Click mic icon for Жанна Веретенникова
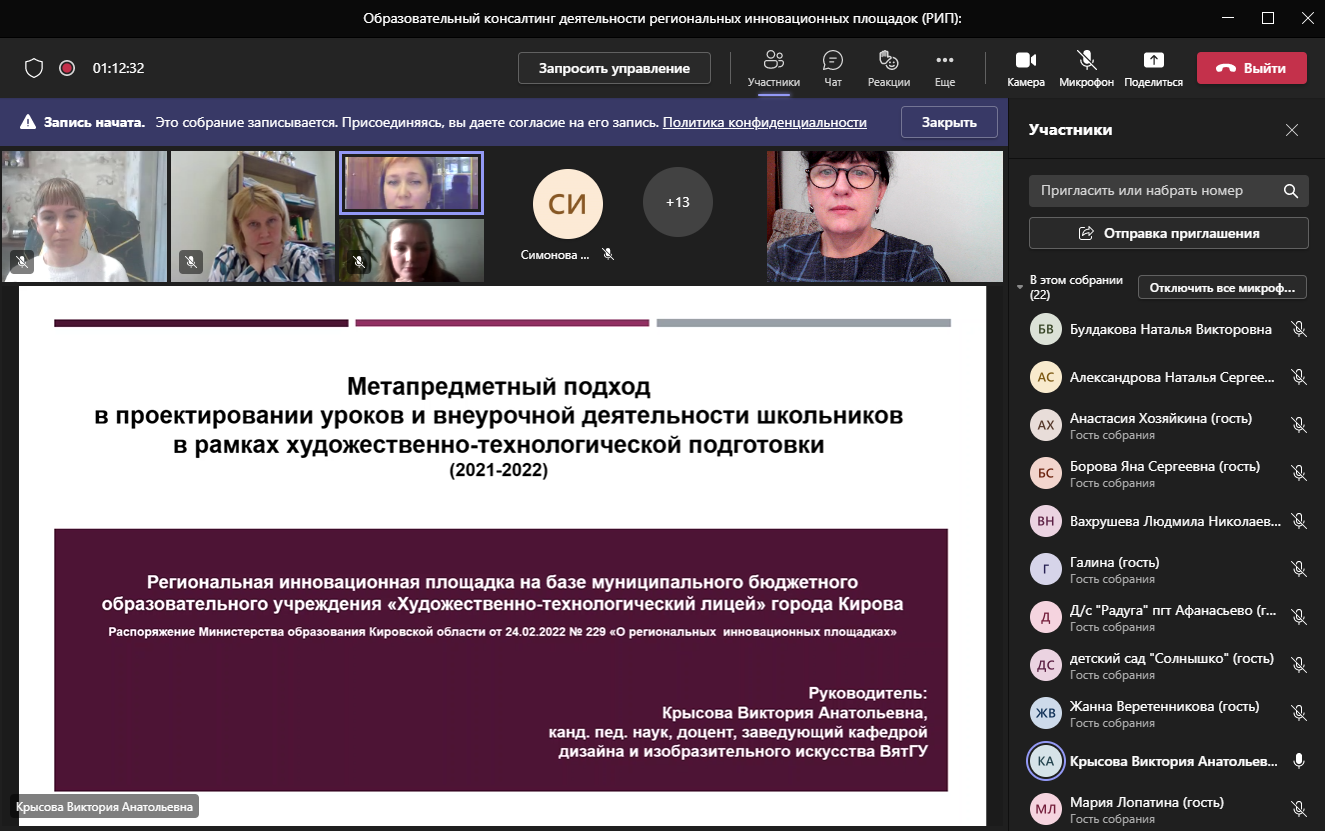The height and width of the screenshot is (831, 1325). [x=1298, y=713]
